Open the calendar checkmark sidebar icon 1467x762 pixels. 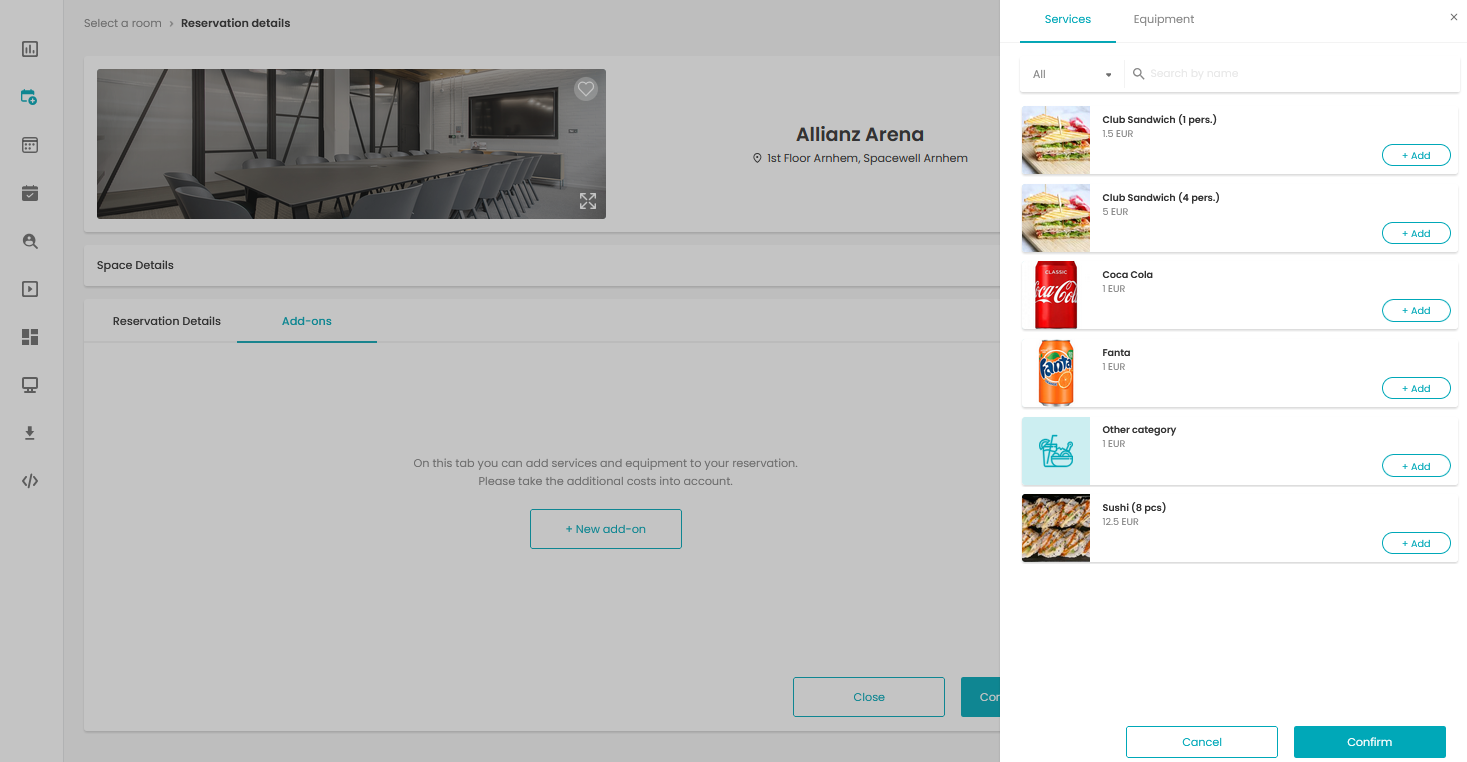point(30,193)
